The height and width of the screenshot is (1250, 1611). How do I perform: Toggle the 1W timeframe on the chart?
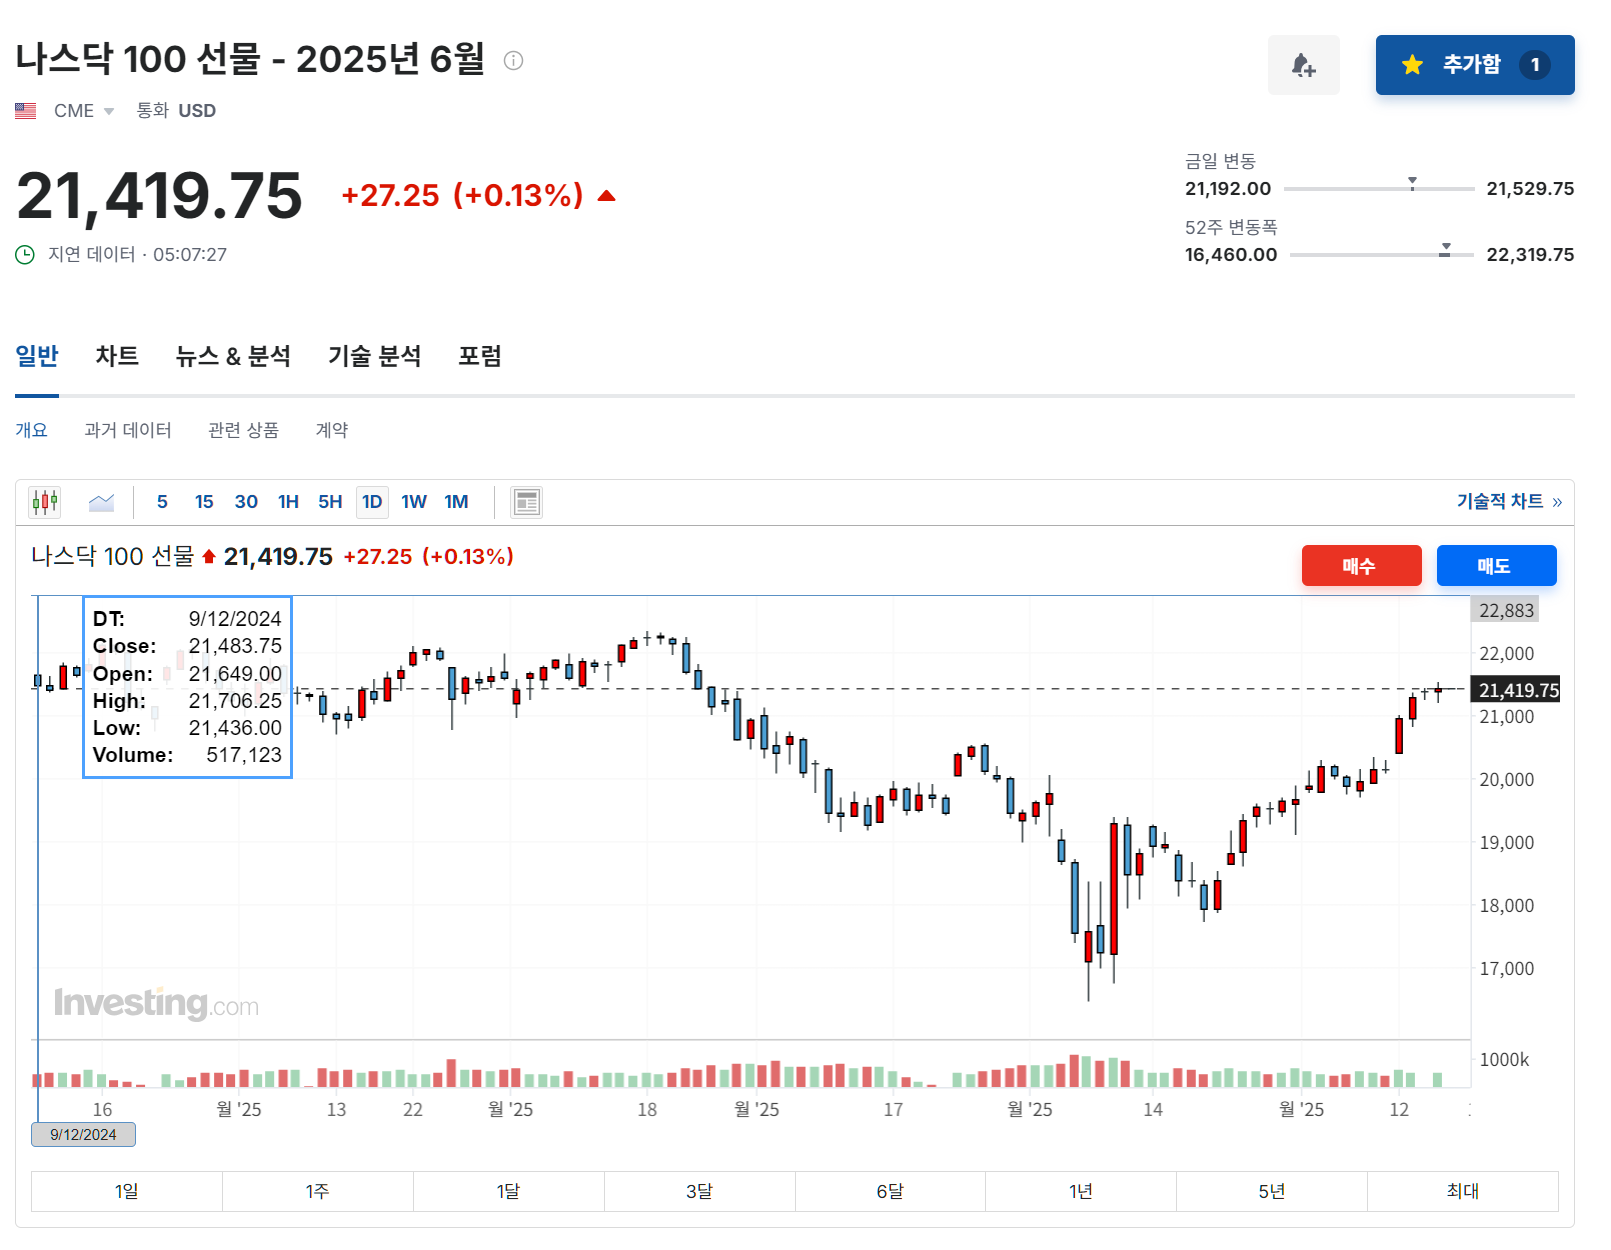point(413,501)
